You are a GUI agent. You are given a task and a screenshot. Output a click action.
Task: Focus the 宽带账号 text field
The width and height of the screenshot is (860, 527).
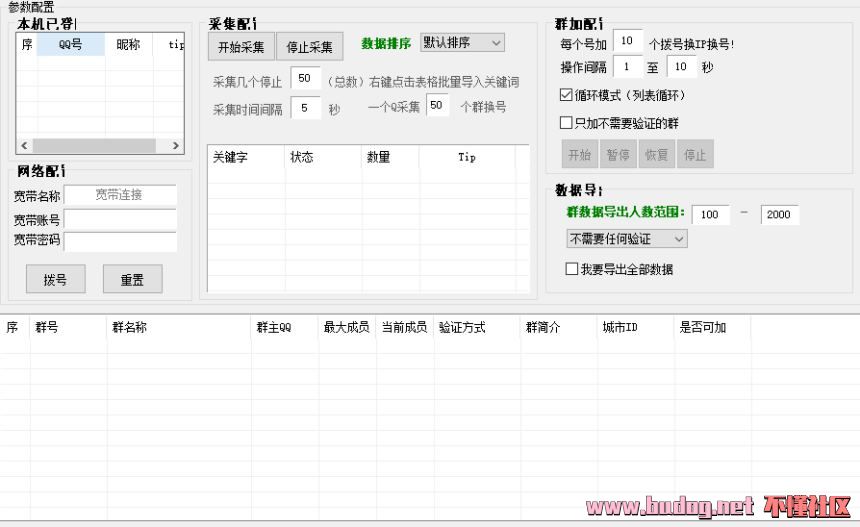pyautogui.click(x=120, y=218)
